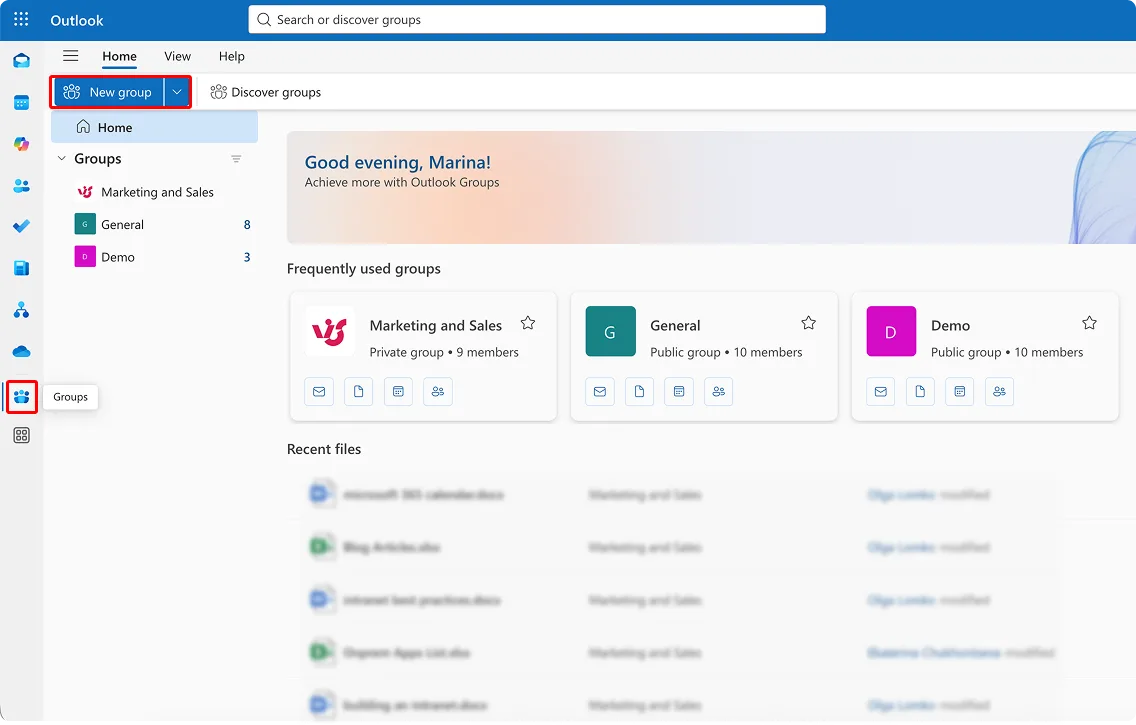Open the calendar icon on the Demo group card
The height and width of the screenshot is (725, 1136).
959,391
